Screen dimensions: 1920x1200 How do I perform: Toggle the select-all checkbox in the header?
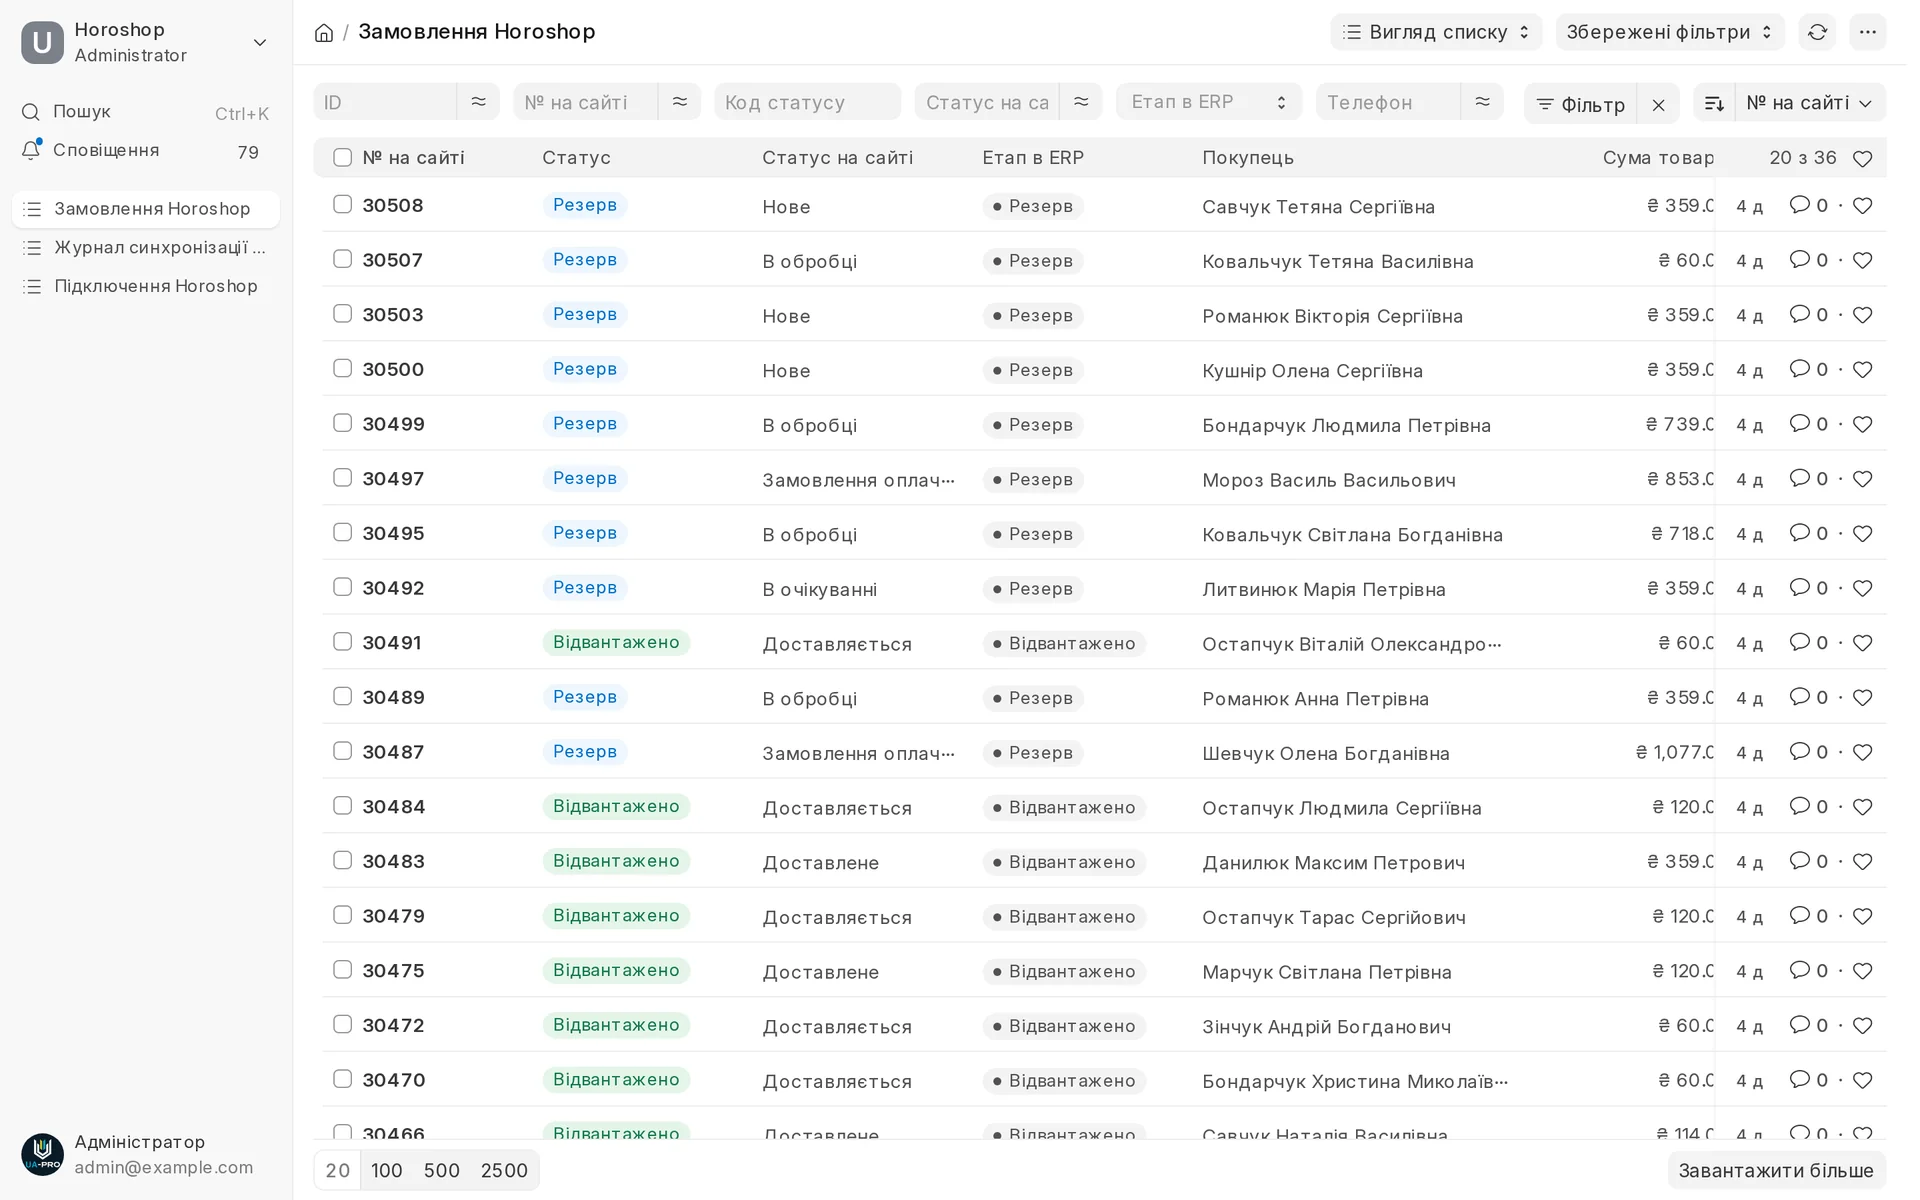coord(342,158)
